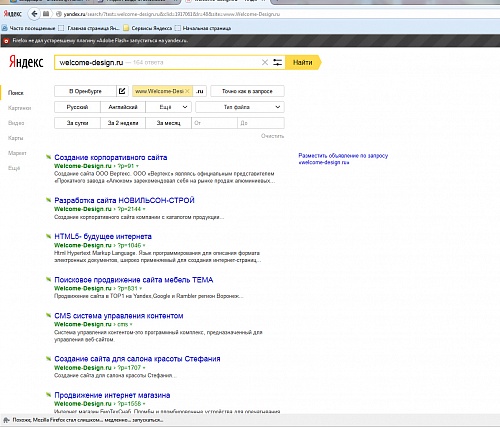The image size is (500, 427).
Task: Toggle the 'За 2 недели' time filter
Action: point(123,123)
